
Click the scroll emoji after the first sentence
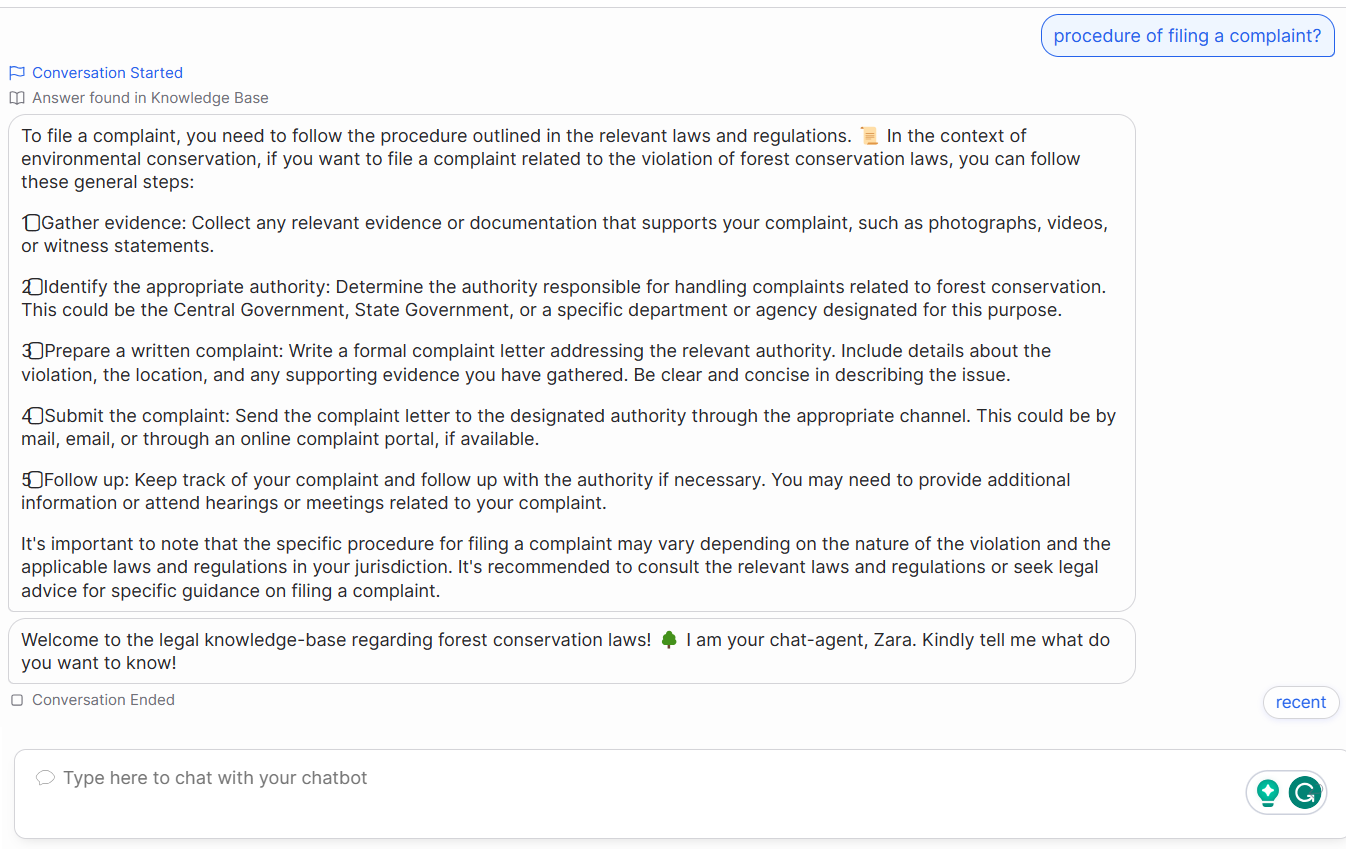click(869, 134)
